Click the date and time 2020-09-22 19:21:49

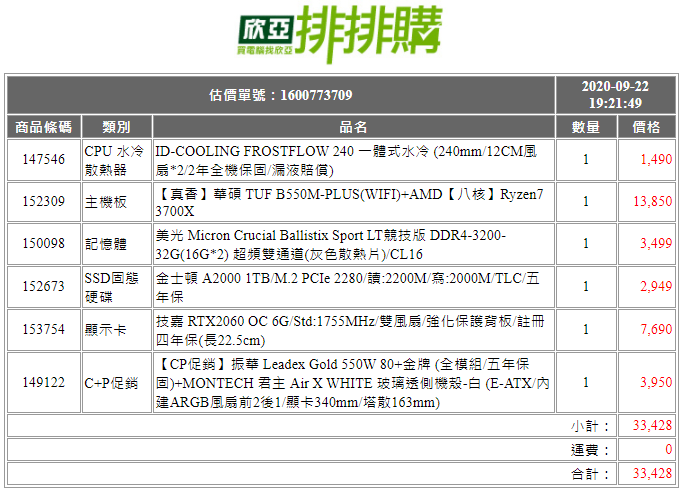pyautogui.click(x=615, y=94)
